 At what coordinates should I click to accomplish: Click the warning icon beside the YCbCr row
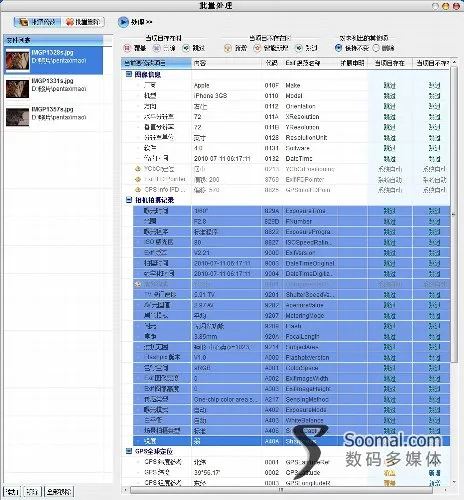click(x=138, y=169)
